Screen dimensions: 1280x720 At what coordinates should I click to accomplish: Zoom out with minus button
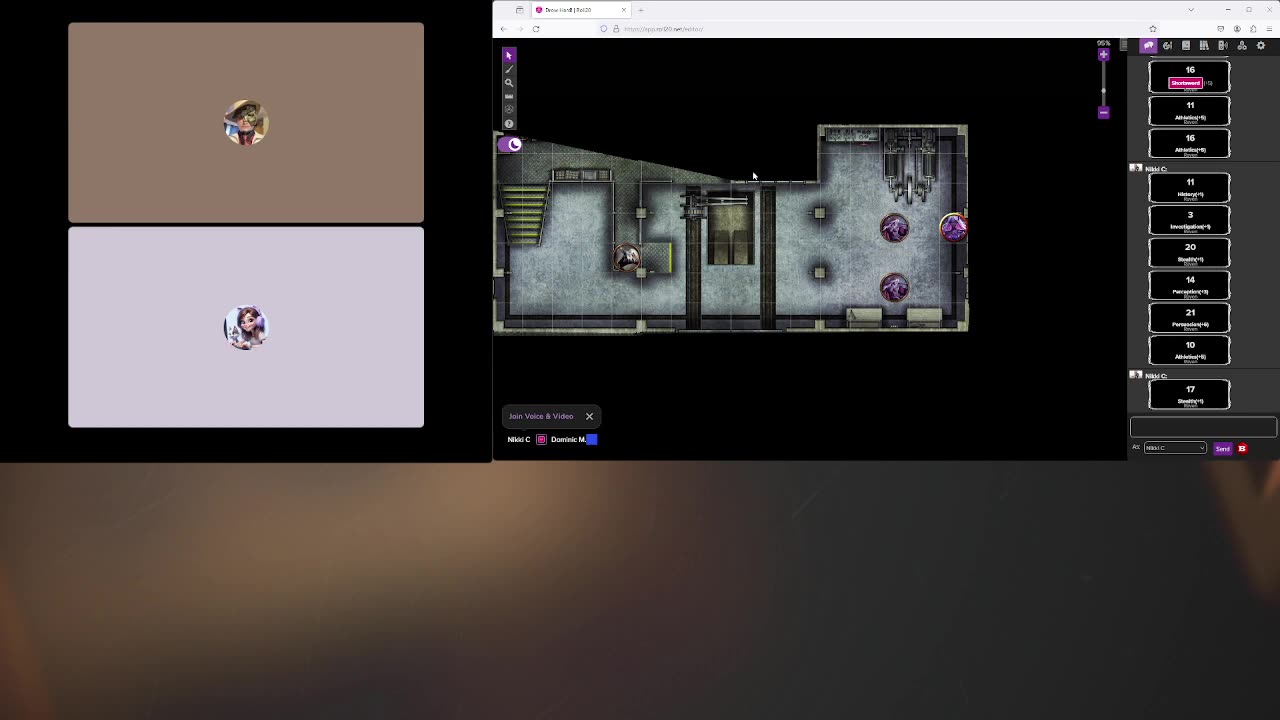(1103, 113)
